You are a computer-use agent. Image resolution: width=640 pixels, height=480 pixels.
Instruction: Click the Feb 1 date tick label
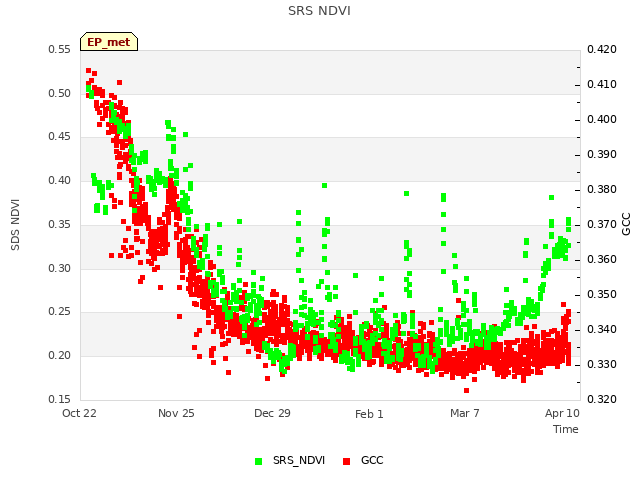point(369,414)
